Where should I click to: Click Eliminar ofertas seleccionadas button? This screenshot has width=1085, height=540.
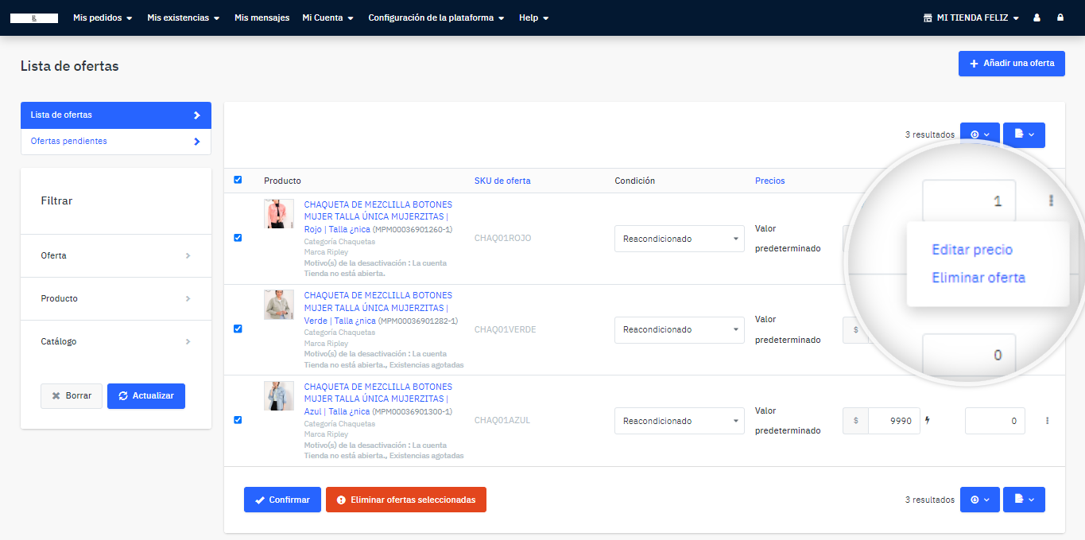click(406, 500)
